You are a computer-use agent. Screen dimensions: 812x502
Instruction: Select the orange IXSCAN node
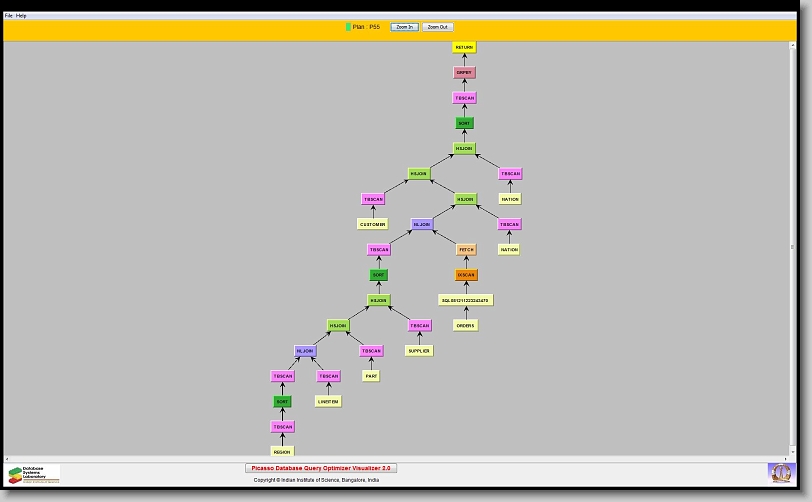click(466, 275)
